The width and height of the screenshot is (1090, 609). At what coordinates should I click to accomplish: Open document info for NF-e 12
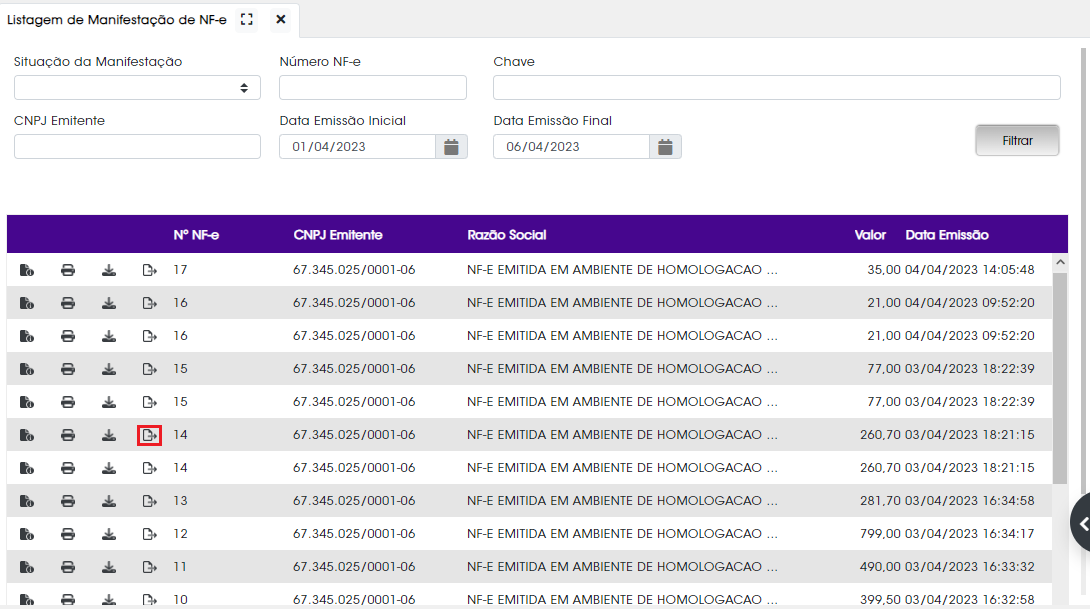26,534
